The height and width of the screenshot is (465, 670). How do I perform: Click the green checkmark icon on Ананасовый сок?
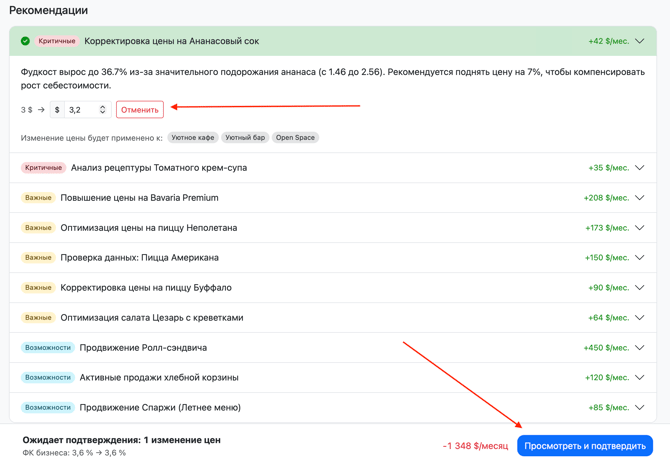25,41
